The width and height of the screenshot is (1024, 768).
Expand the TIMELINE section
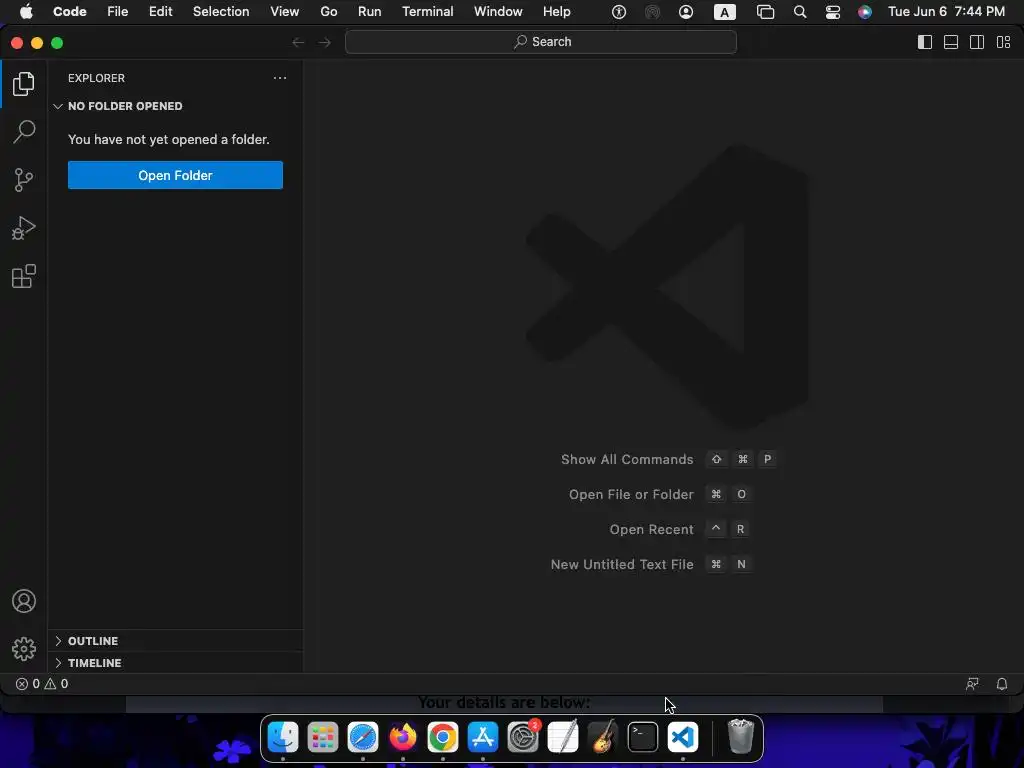[x=175, y=663]
